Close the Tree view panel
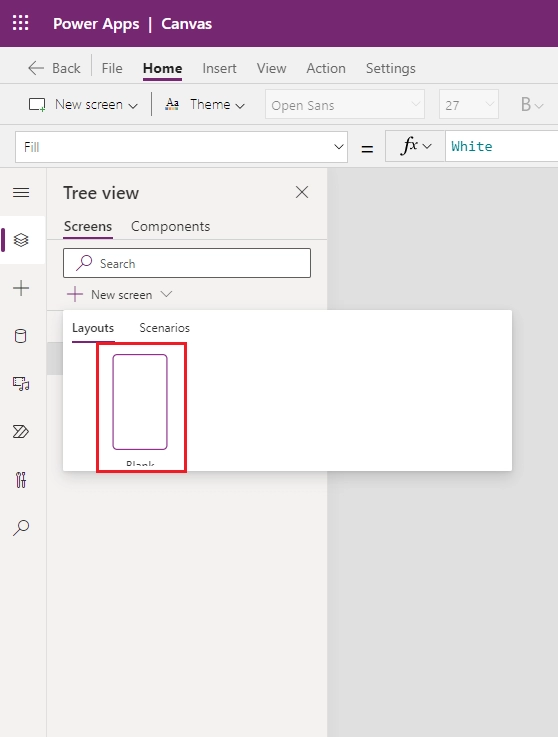The height and width of the screenshot is (737, 558). [302, 192]
